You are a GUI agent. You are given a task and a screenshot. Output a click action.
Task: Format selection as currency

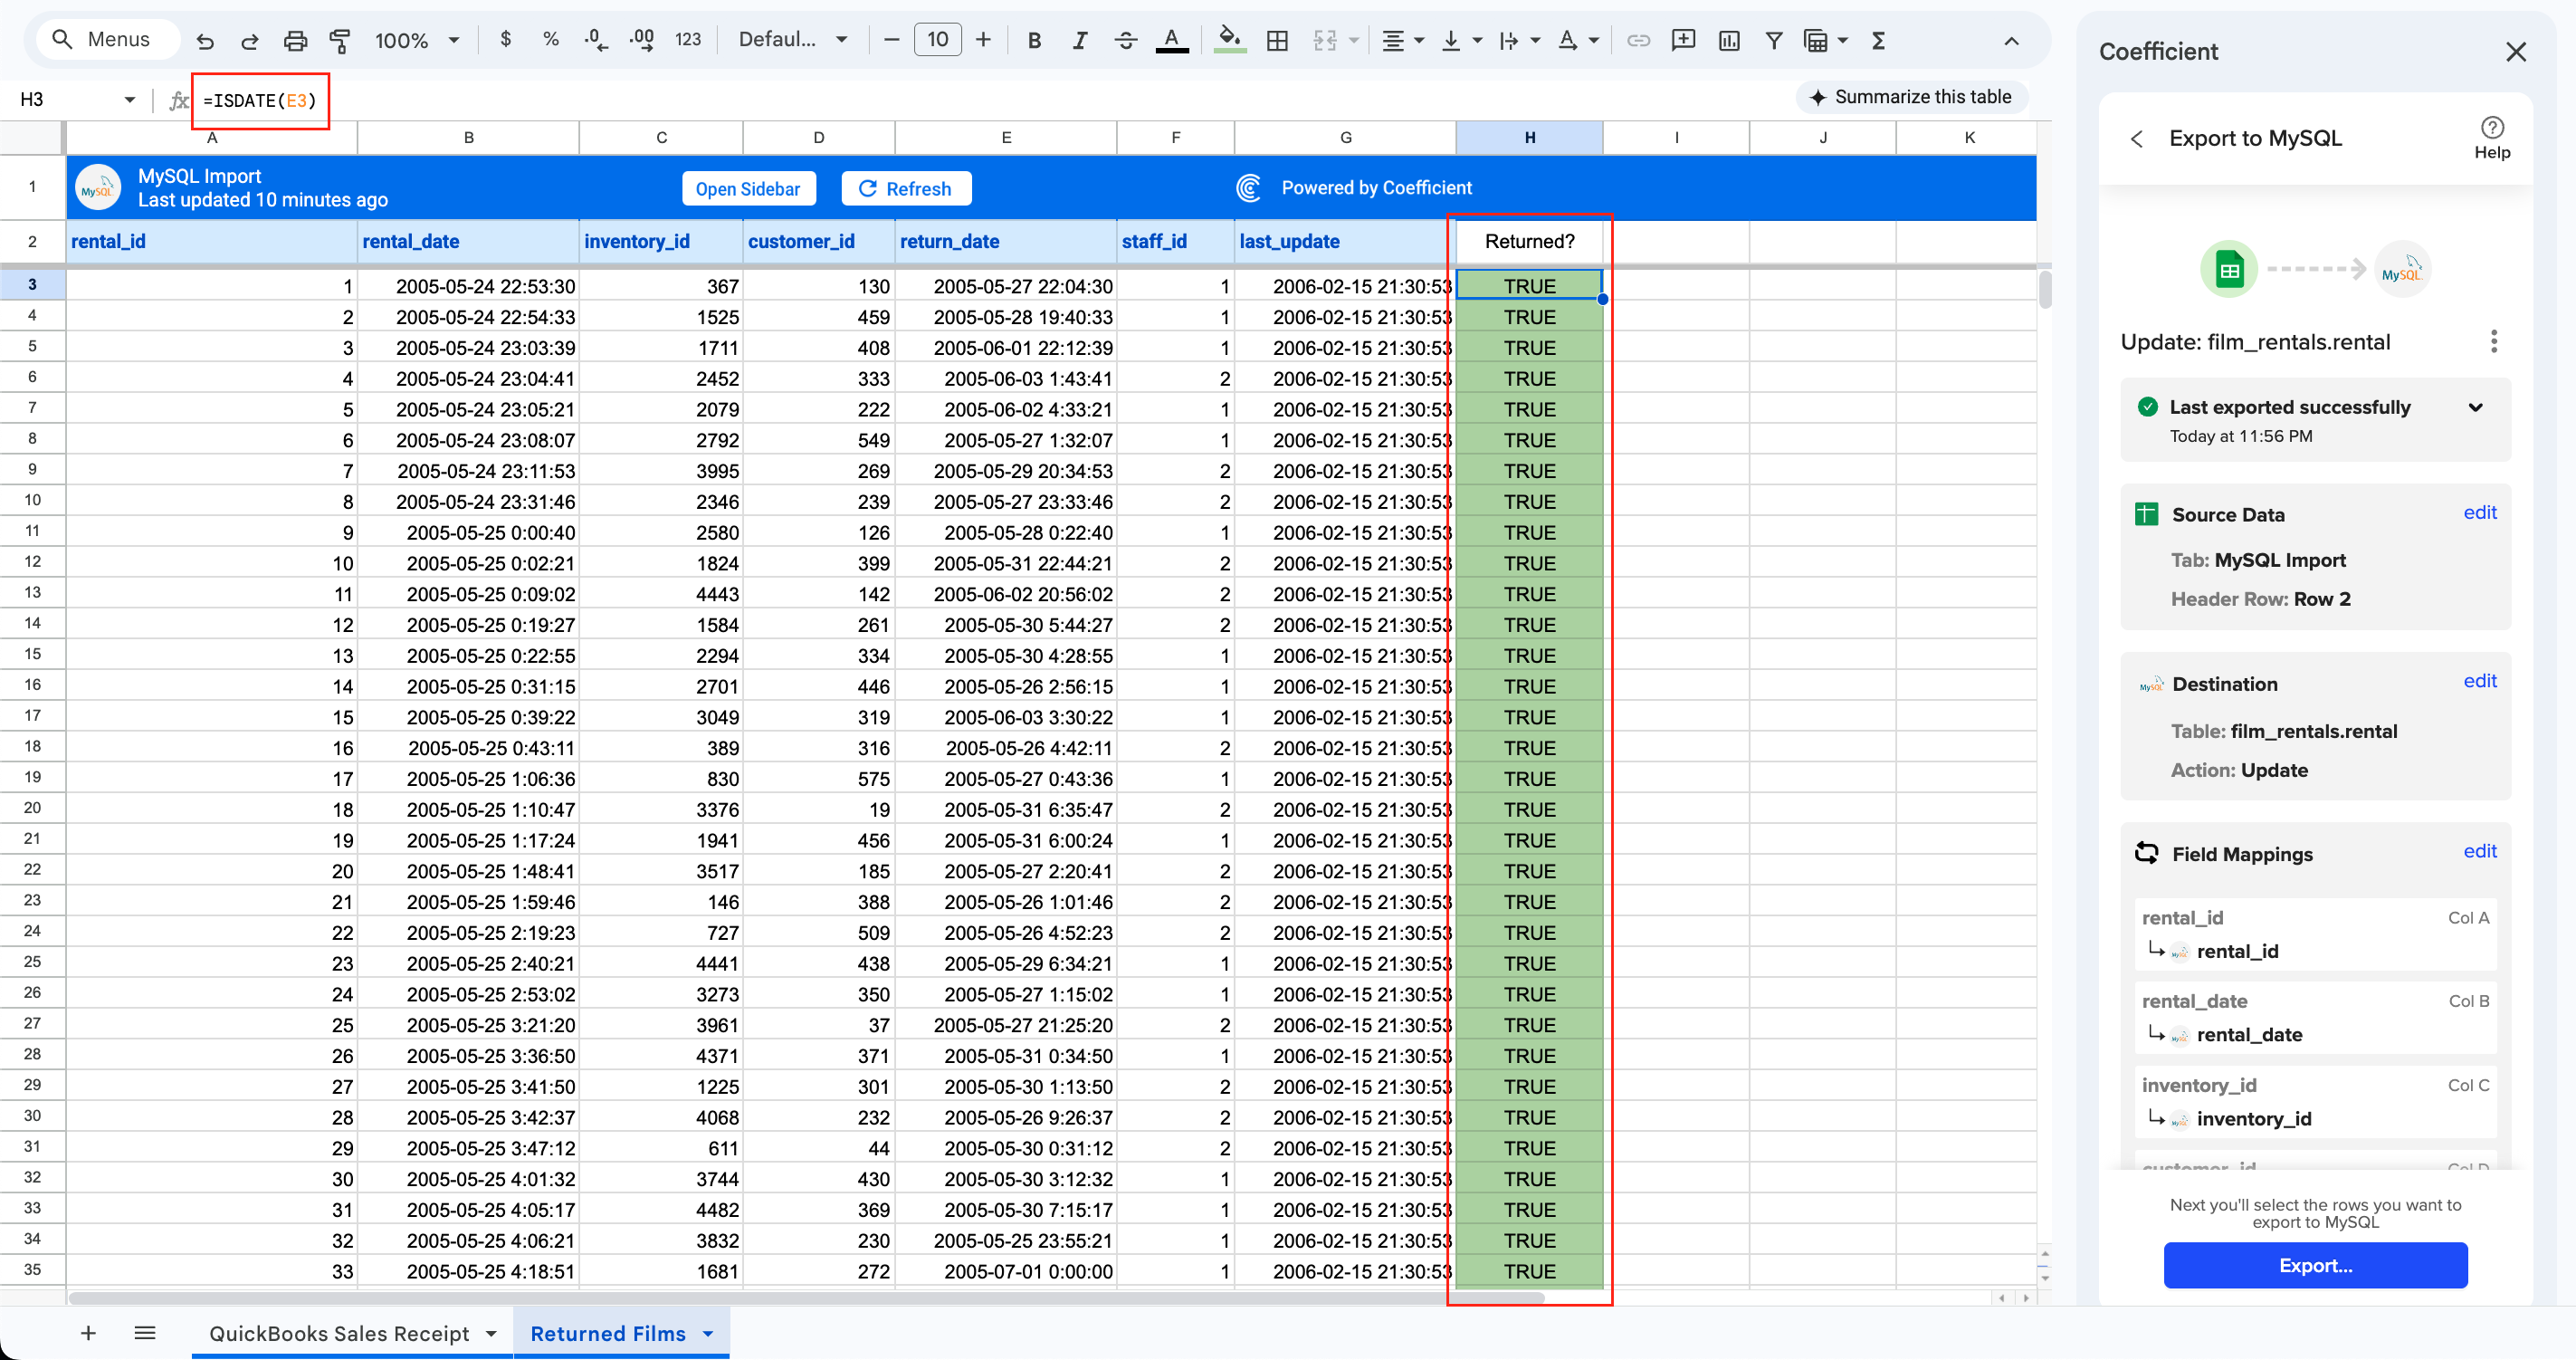click(x=506, y=39)
